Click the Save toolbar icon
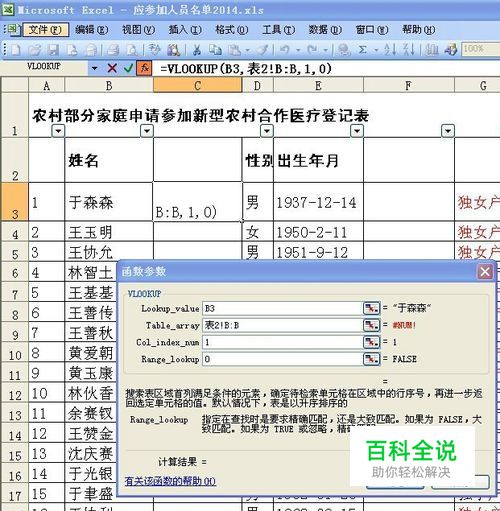500x511 pixels. [53, 50]
